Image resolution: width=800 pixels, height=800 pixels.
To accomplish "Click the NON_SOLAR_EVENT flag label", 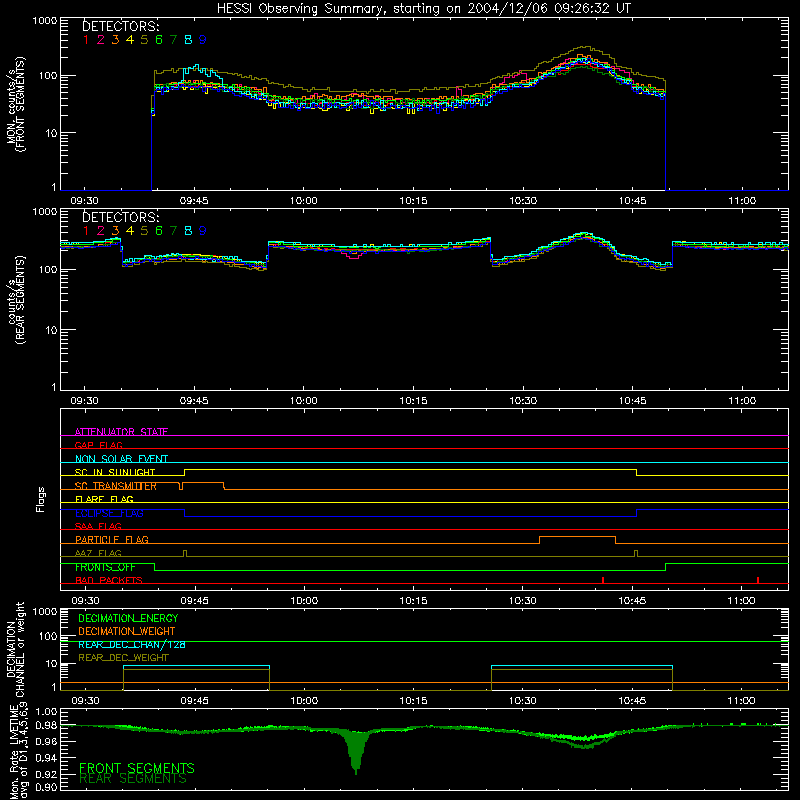I will [121, 459].
